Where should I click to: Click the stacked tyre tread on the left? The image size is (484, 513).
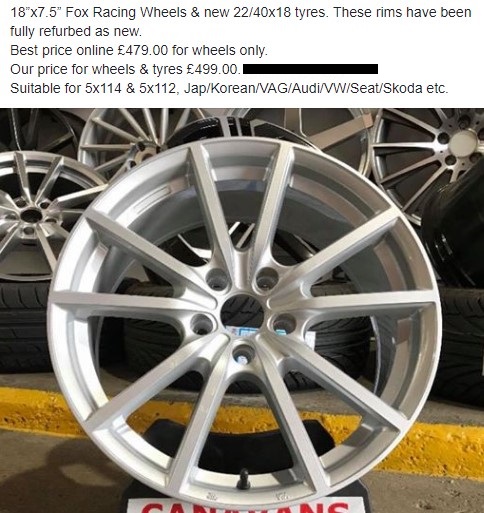[25, 325]
